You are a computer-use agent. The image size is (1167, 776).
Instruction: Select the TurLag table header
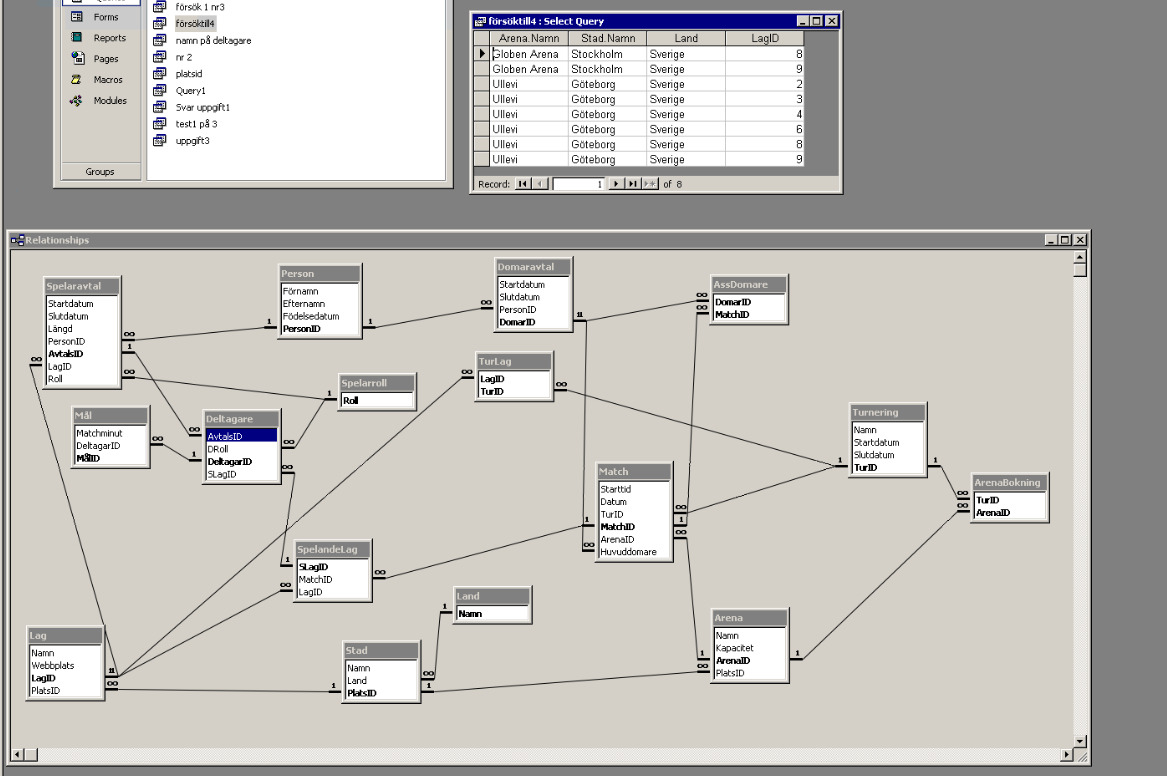514,361
